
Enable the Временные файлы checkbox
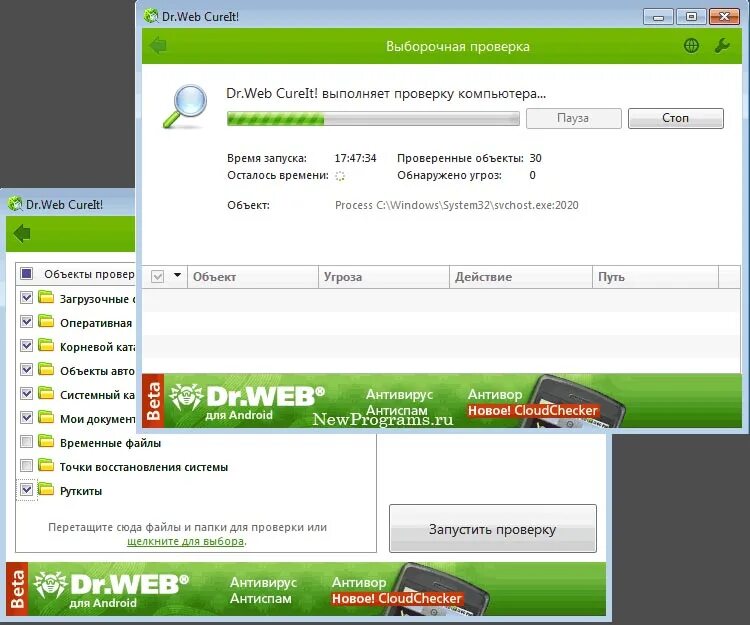tap(27, 441)
